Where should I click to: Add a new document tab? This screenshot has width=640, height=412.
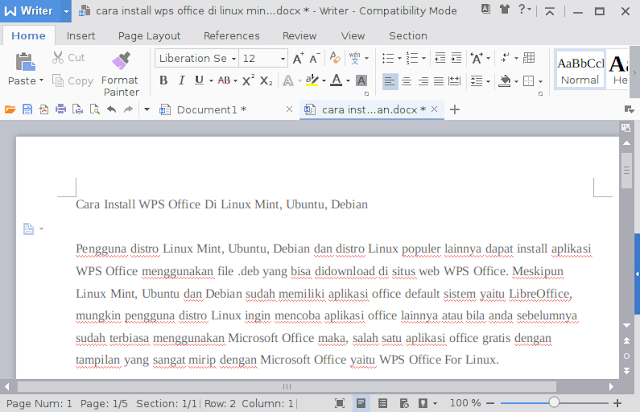455,109
